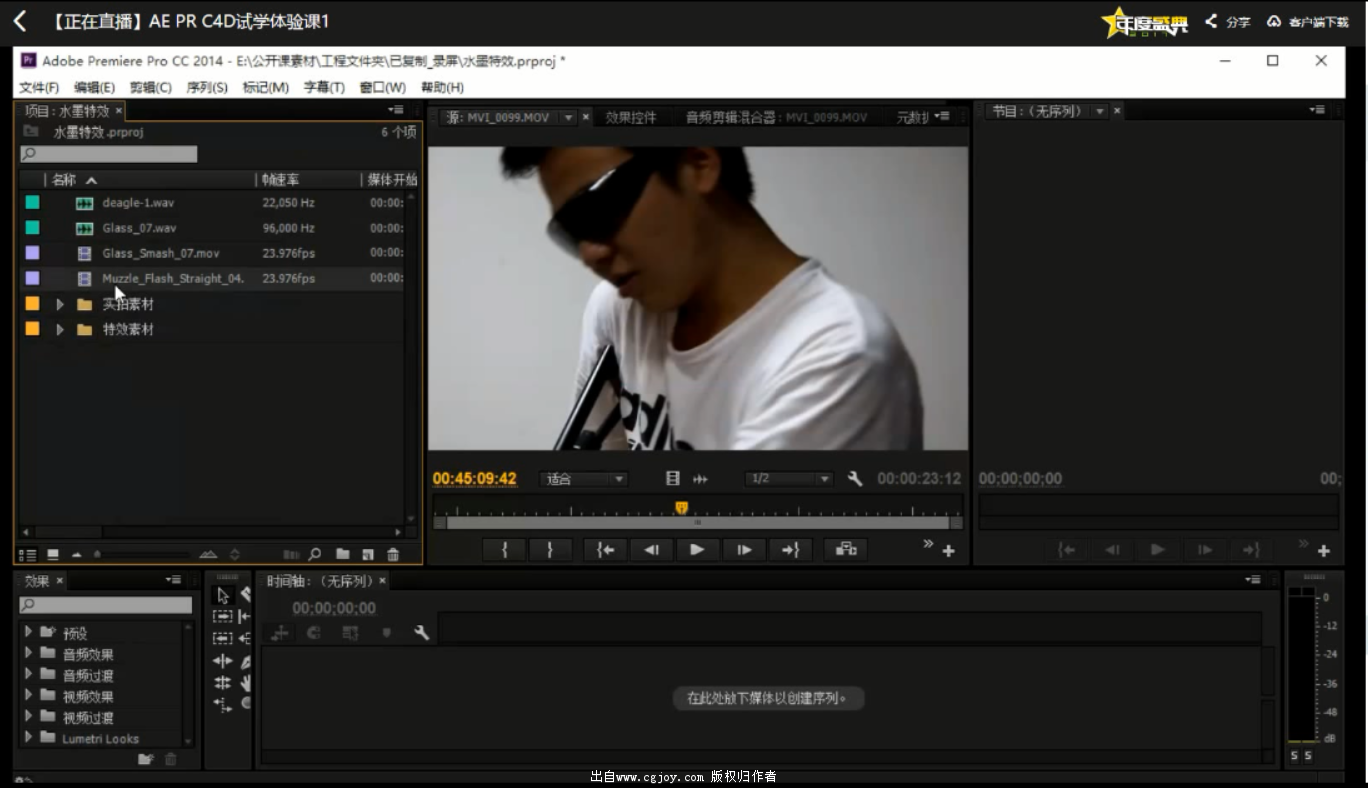Click New Item icon in Project panel
1368x788 pixels.
(368, 554)
